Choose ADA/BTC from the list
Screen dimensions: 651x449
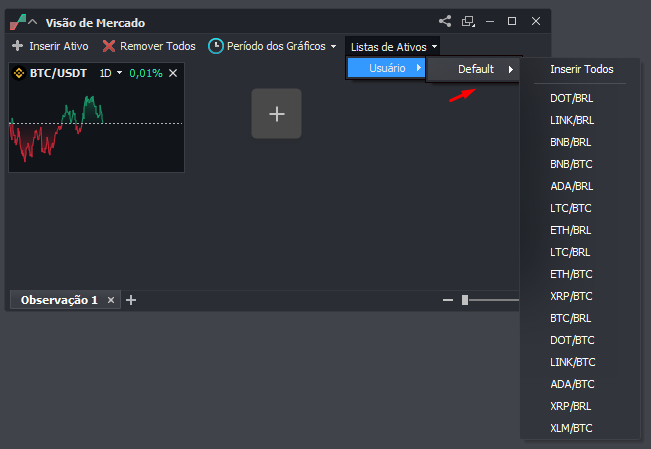point(572,385)
